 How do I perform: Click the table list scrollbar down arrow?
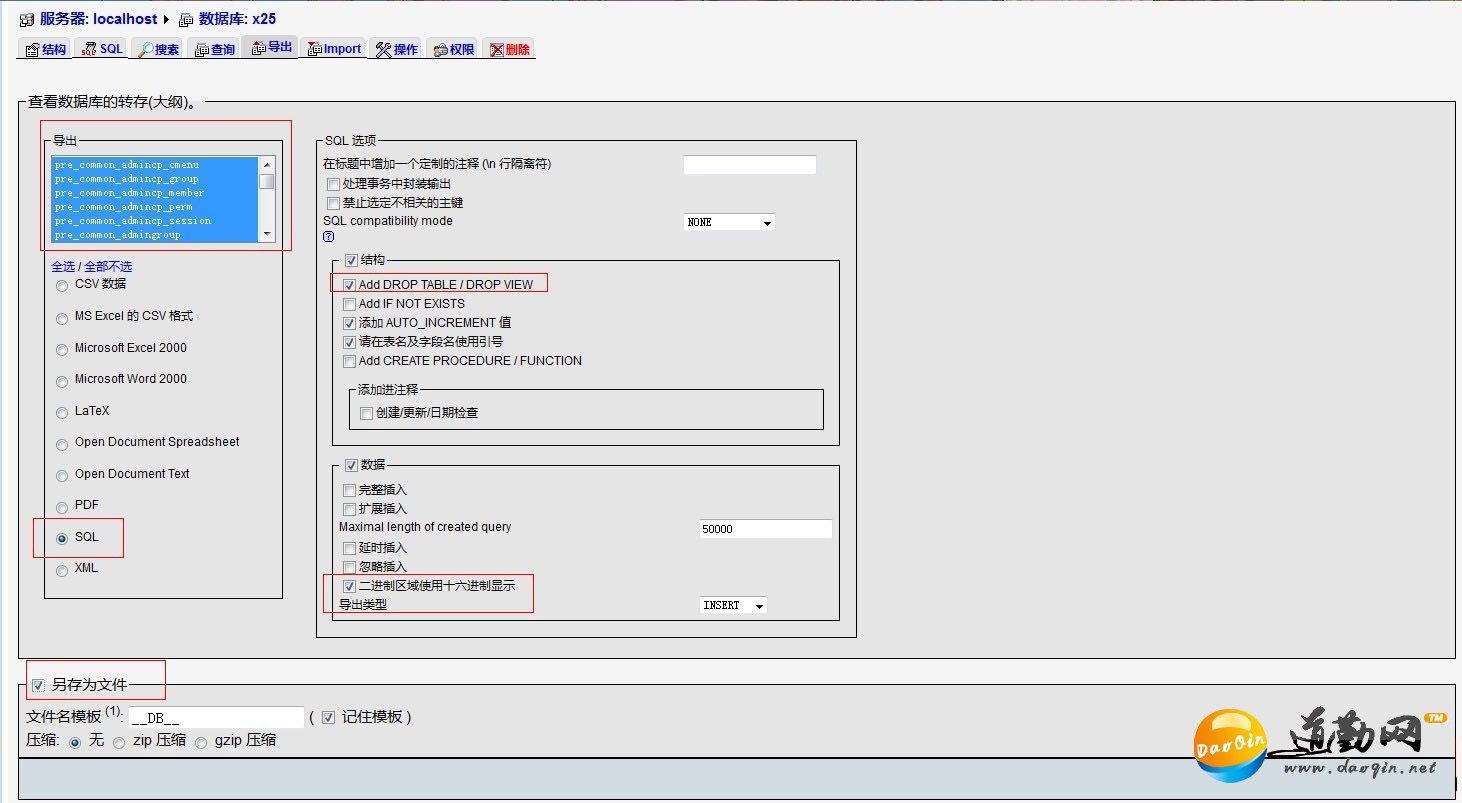coord(267,234)
